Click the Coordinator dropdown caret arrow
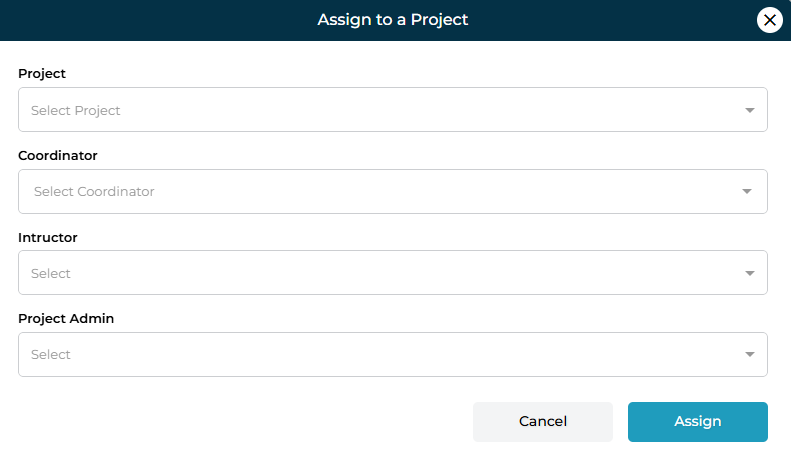The height and width of the screenshot is (456, 791). [746, 191]
